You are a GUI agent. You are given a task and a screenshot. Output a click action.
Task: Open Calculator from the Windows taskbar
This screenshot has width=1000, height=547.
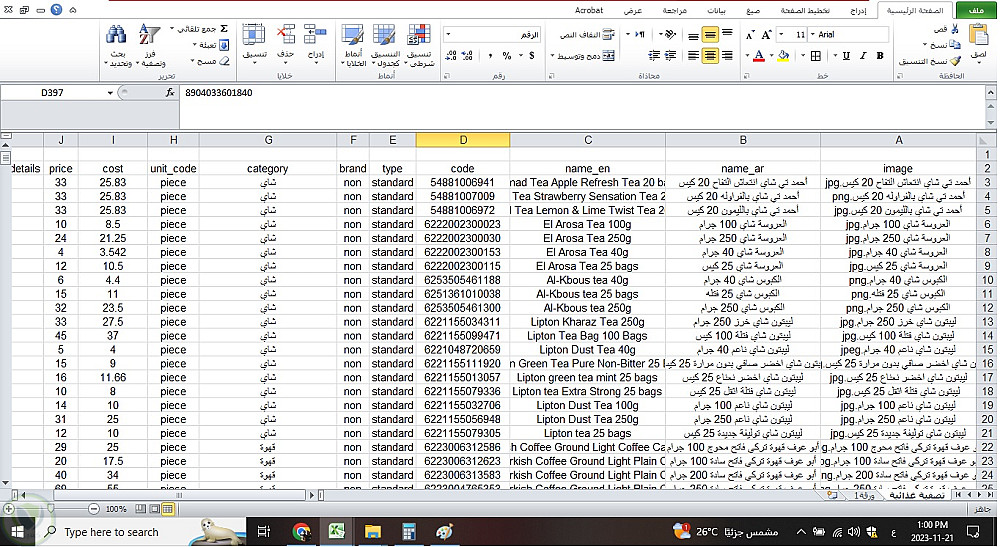(409, 531)
